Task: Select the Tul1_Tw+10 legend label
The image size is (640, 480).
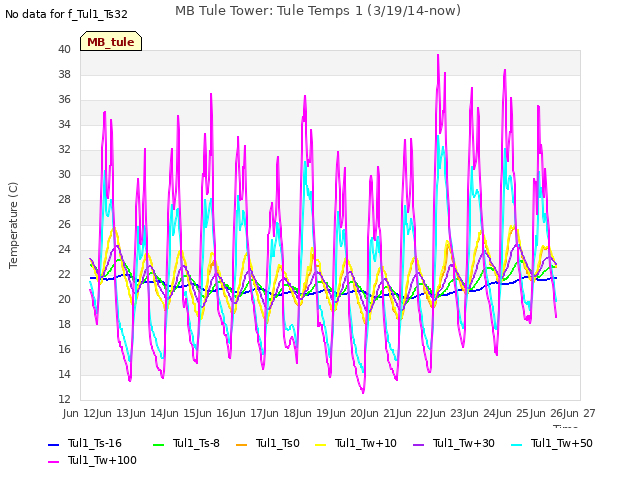Action: [366, 443]
